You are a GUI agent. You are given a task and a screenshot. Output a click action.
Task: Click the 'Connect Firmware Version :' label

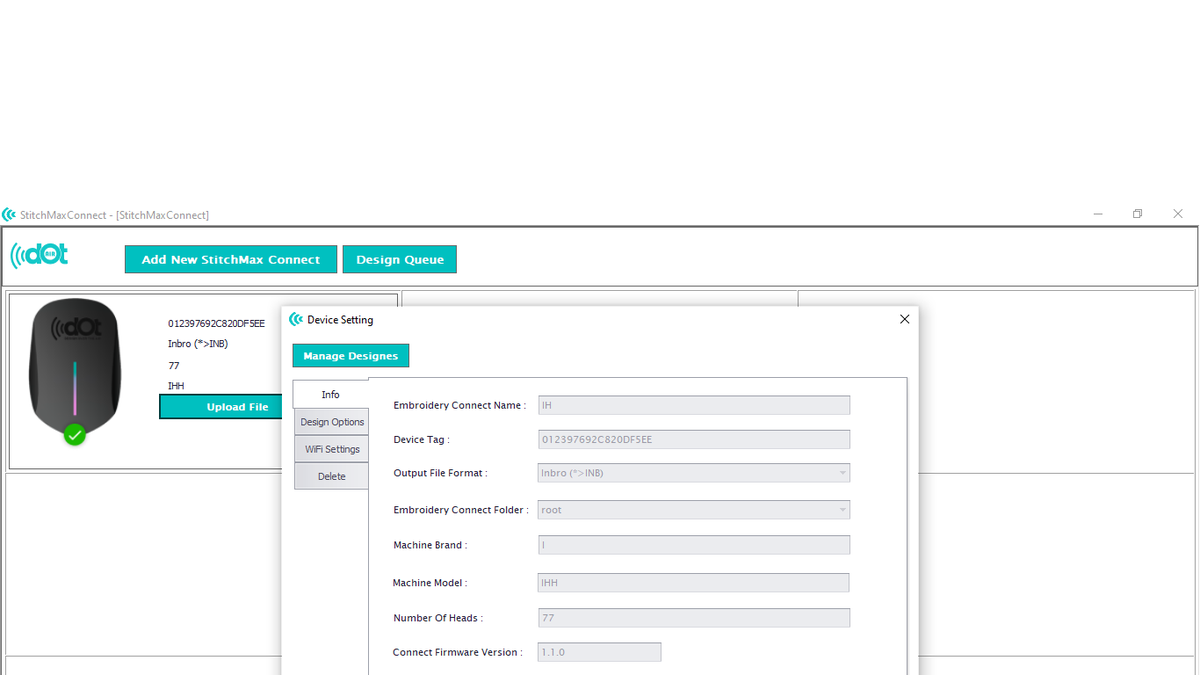point(458,652)
